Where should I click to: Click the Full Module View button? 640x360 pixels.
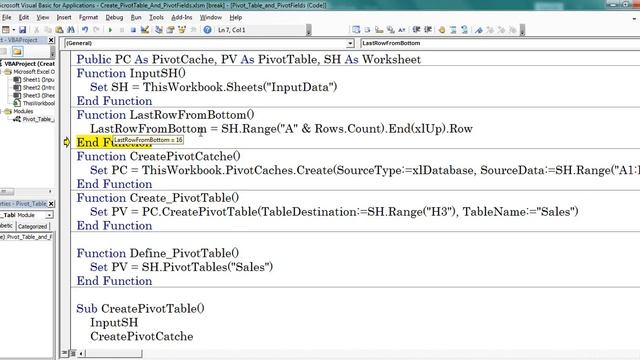[x=73, y=353]
